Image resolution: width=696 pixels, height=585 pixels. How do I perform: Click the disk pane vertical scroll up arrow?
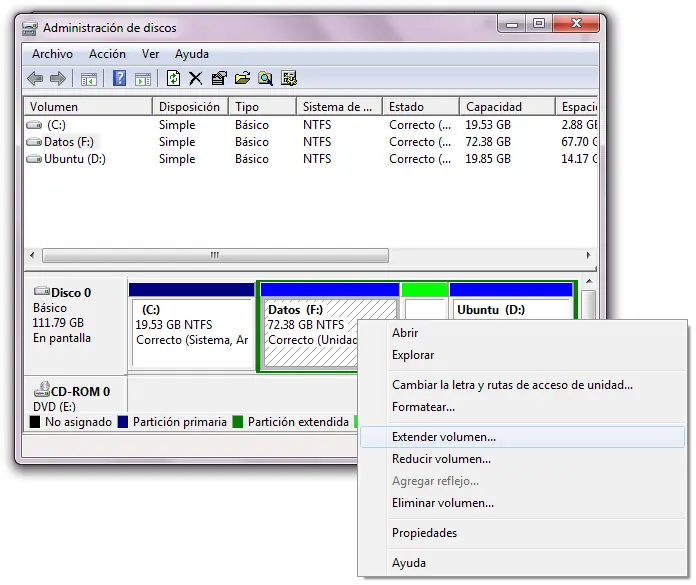tap(589, 281)
